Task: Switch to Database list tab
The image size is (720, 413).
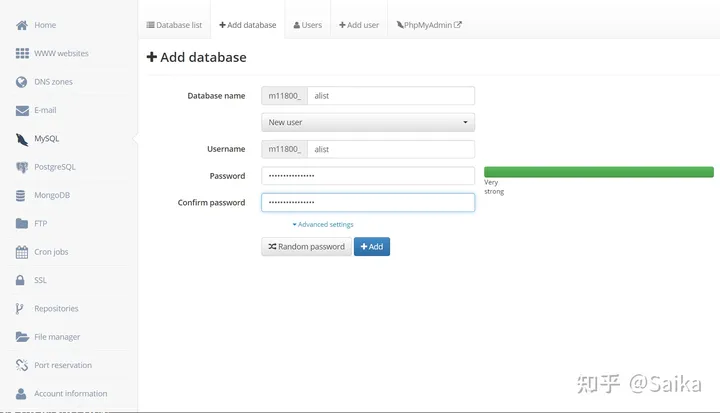Action: coord(174,25)
